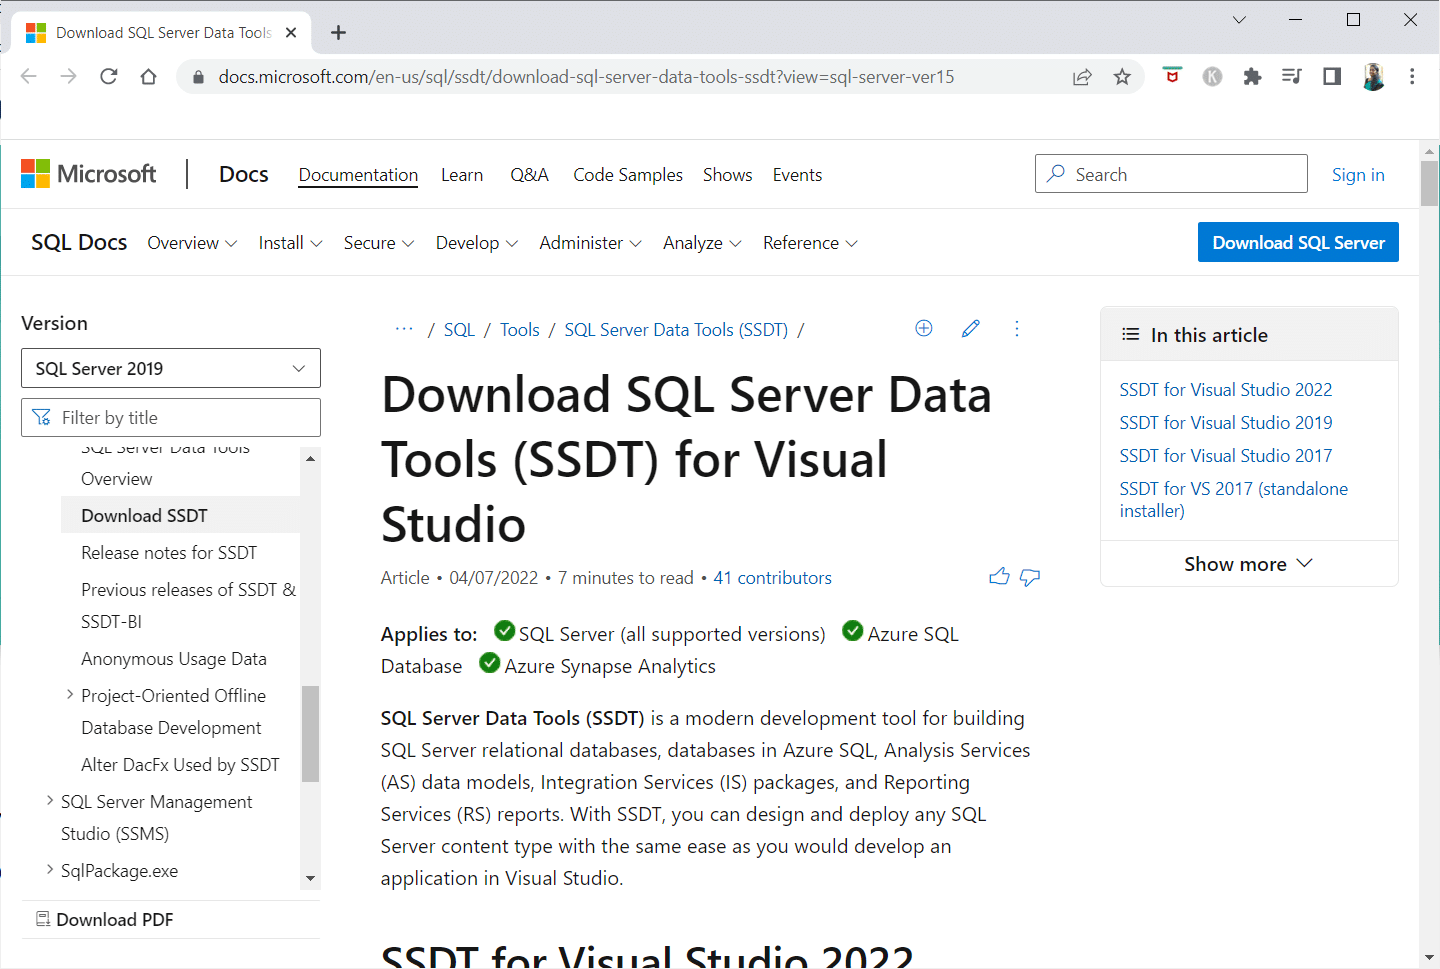The image size is (1440, 969).
Task: Open the Docs home link
Action: (244, 174)
